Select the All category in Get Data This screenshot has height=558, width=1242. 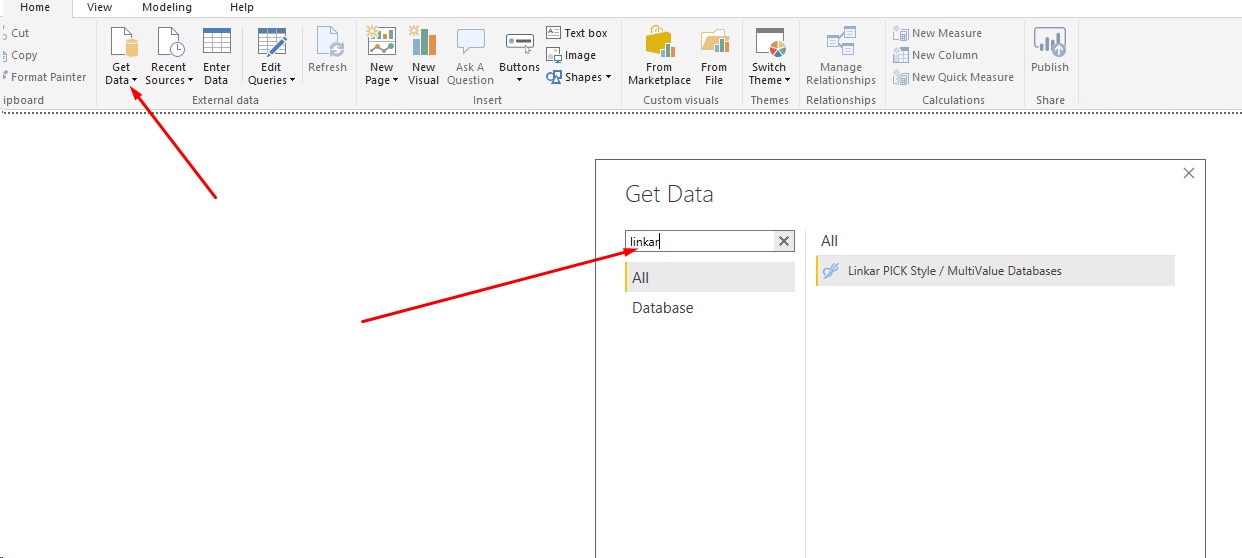(x=710, y=277)
